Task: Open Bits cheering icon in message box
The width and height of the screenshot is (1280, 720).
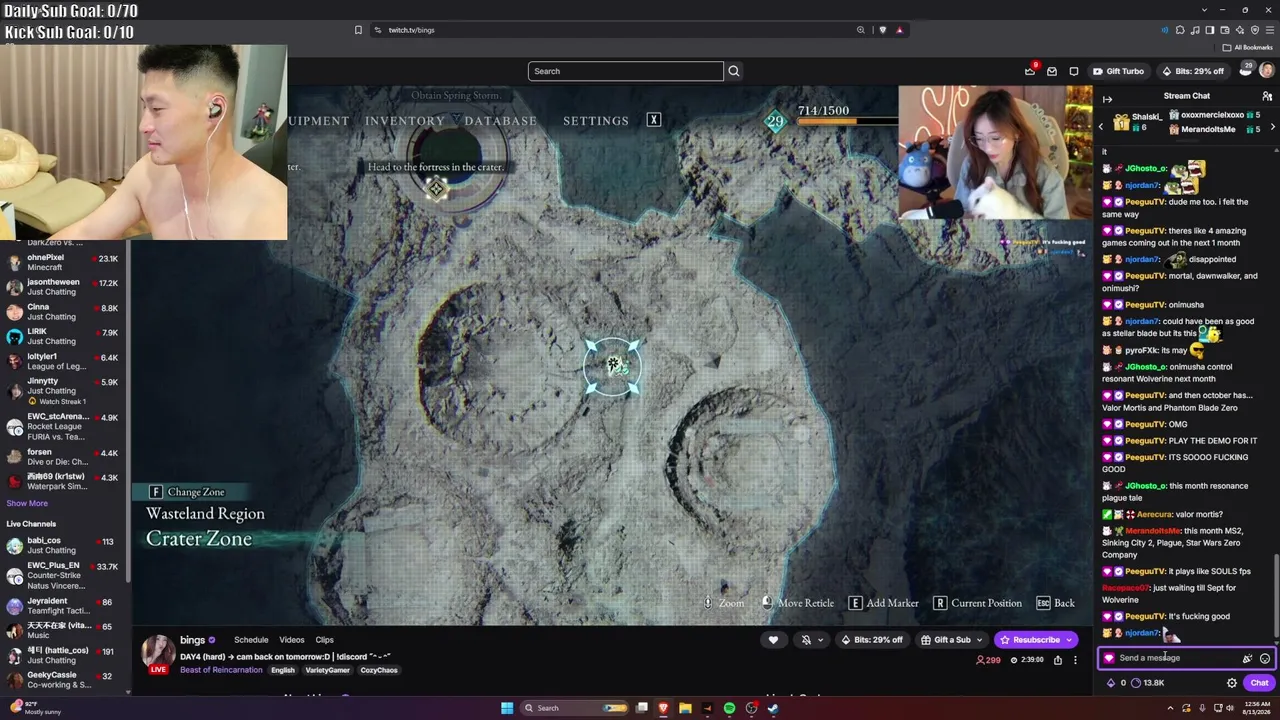Action: point(1247,658)
